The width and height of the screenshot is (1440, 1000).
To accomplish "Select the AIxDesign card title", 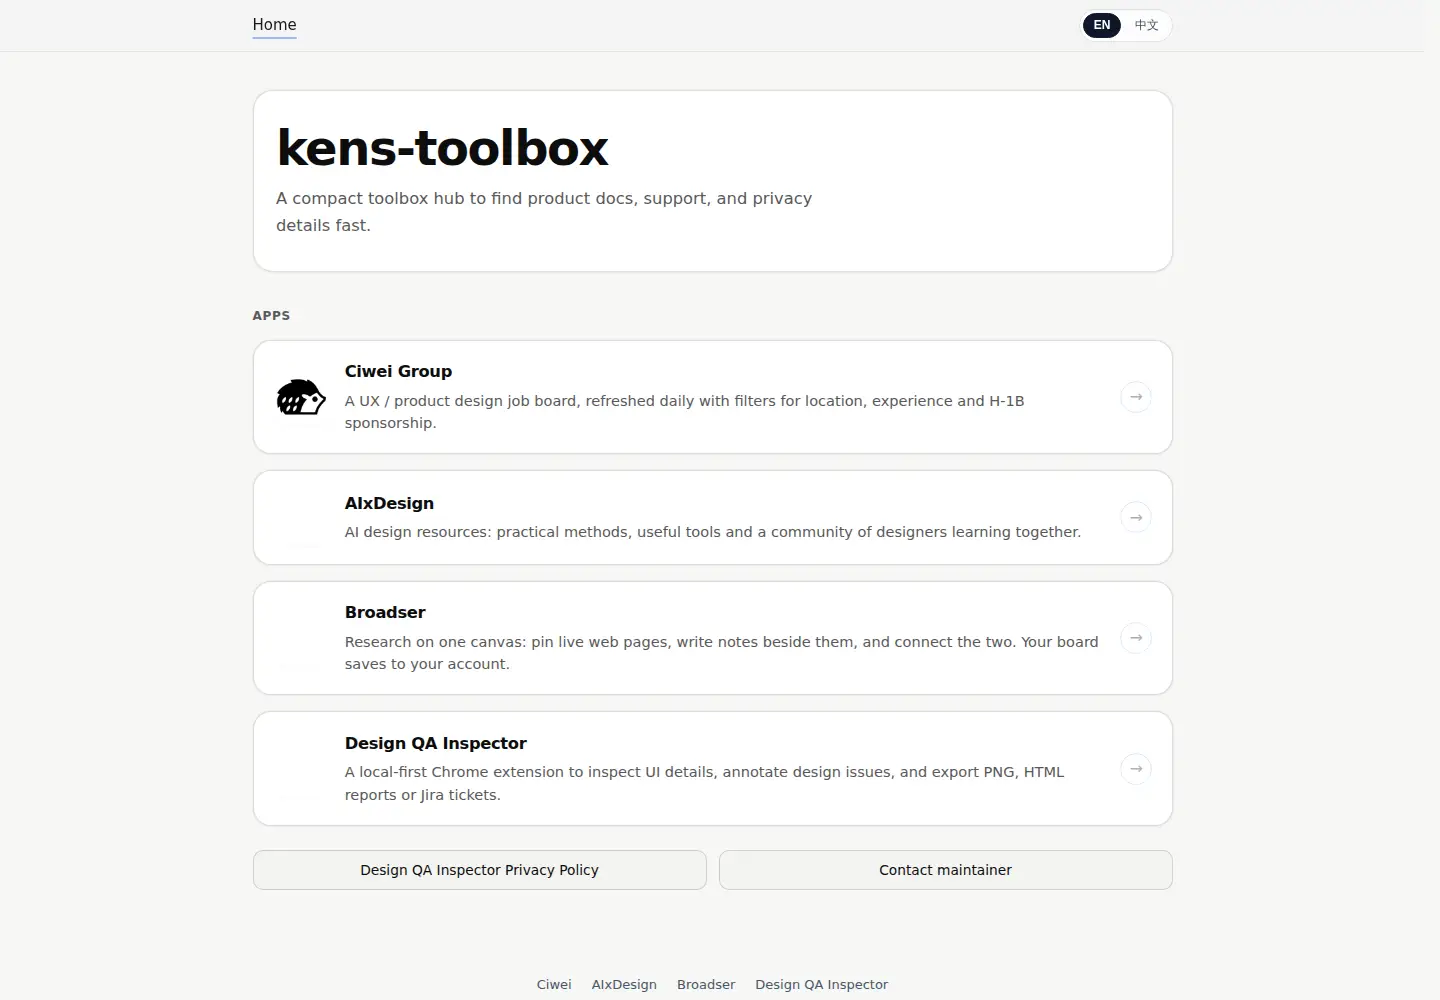I will (389, 503).
